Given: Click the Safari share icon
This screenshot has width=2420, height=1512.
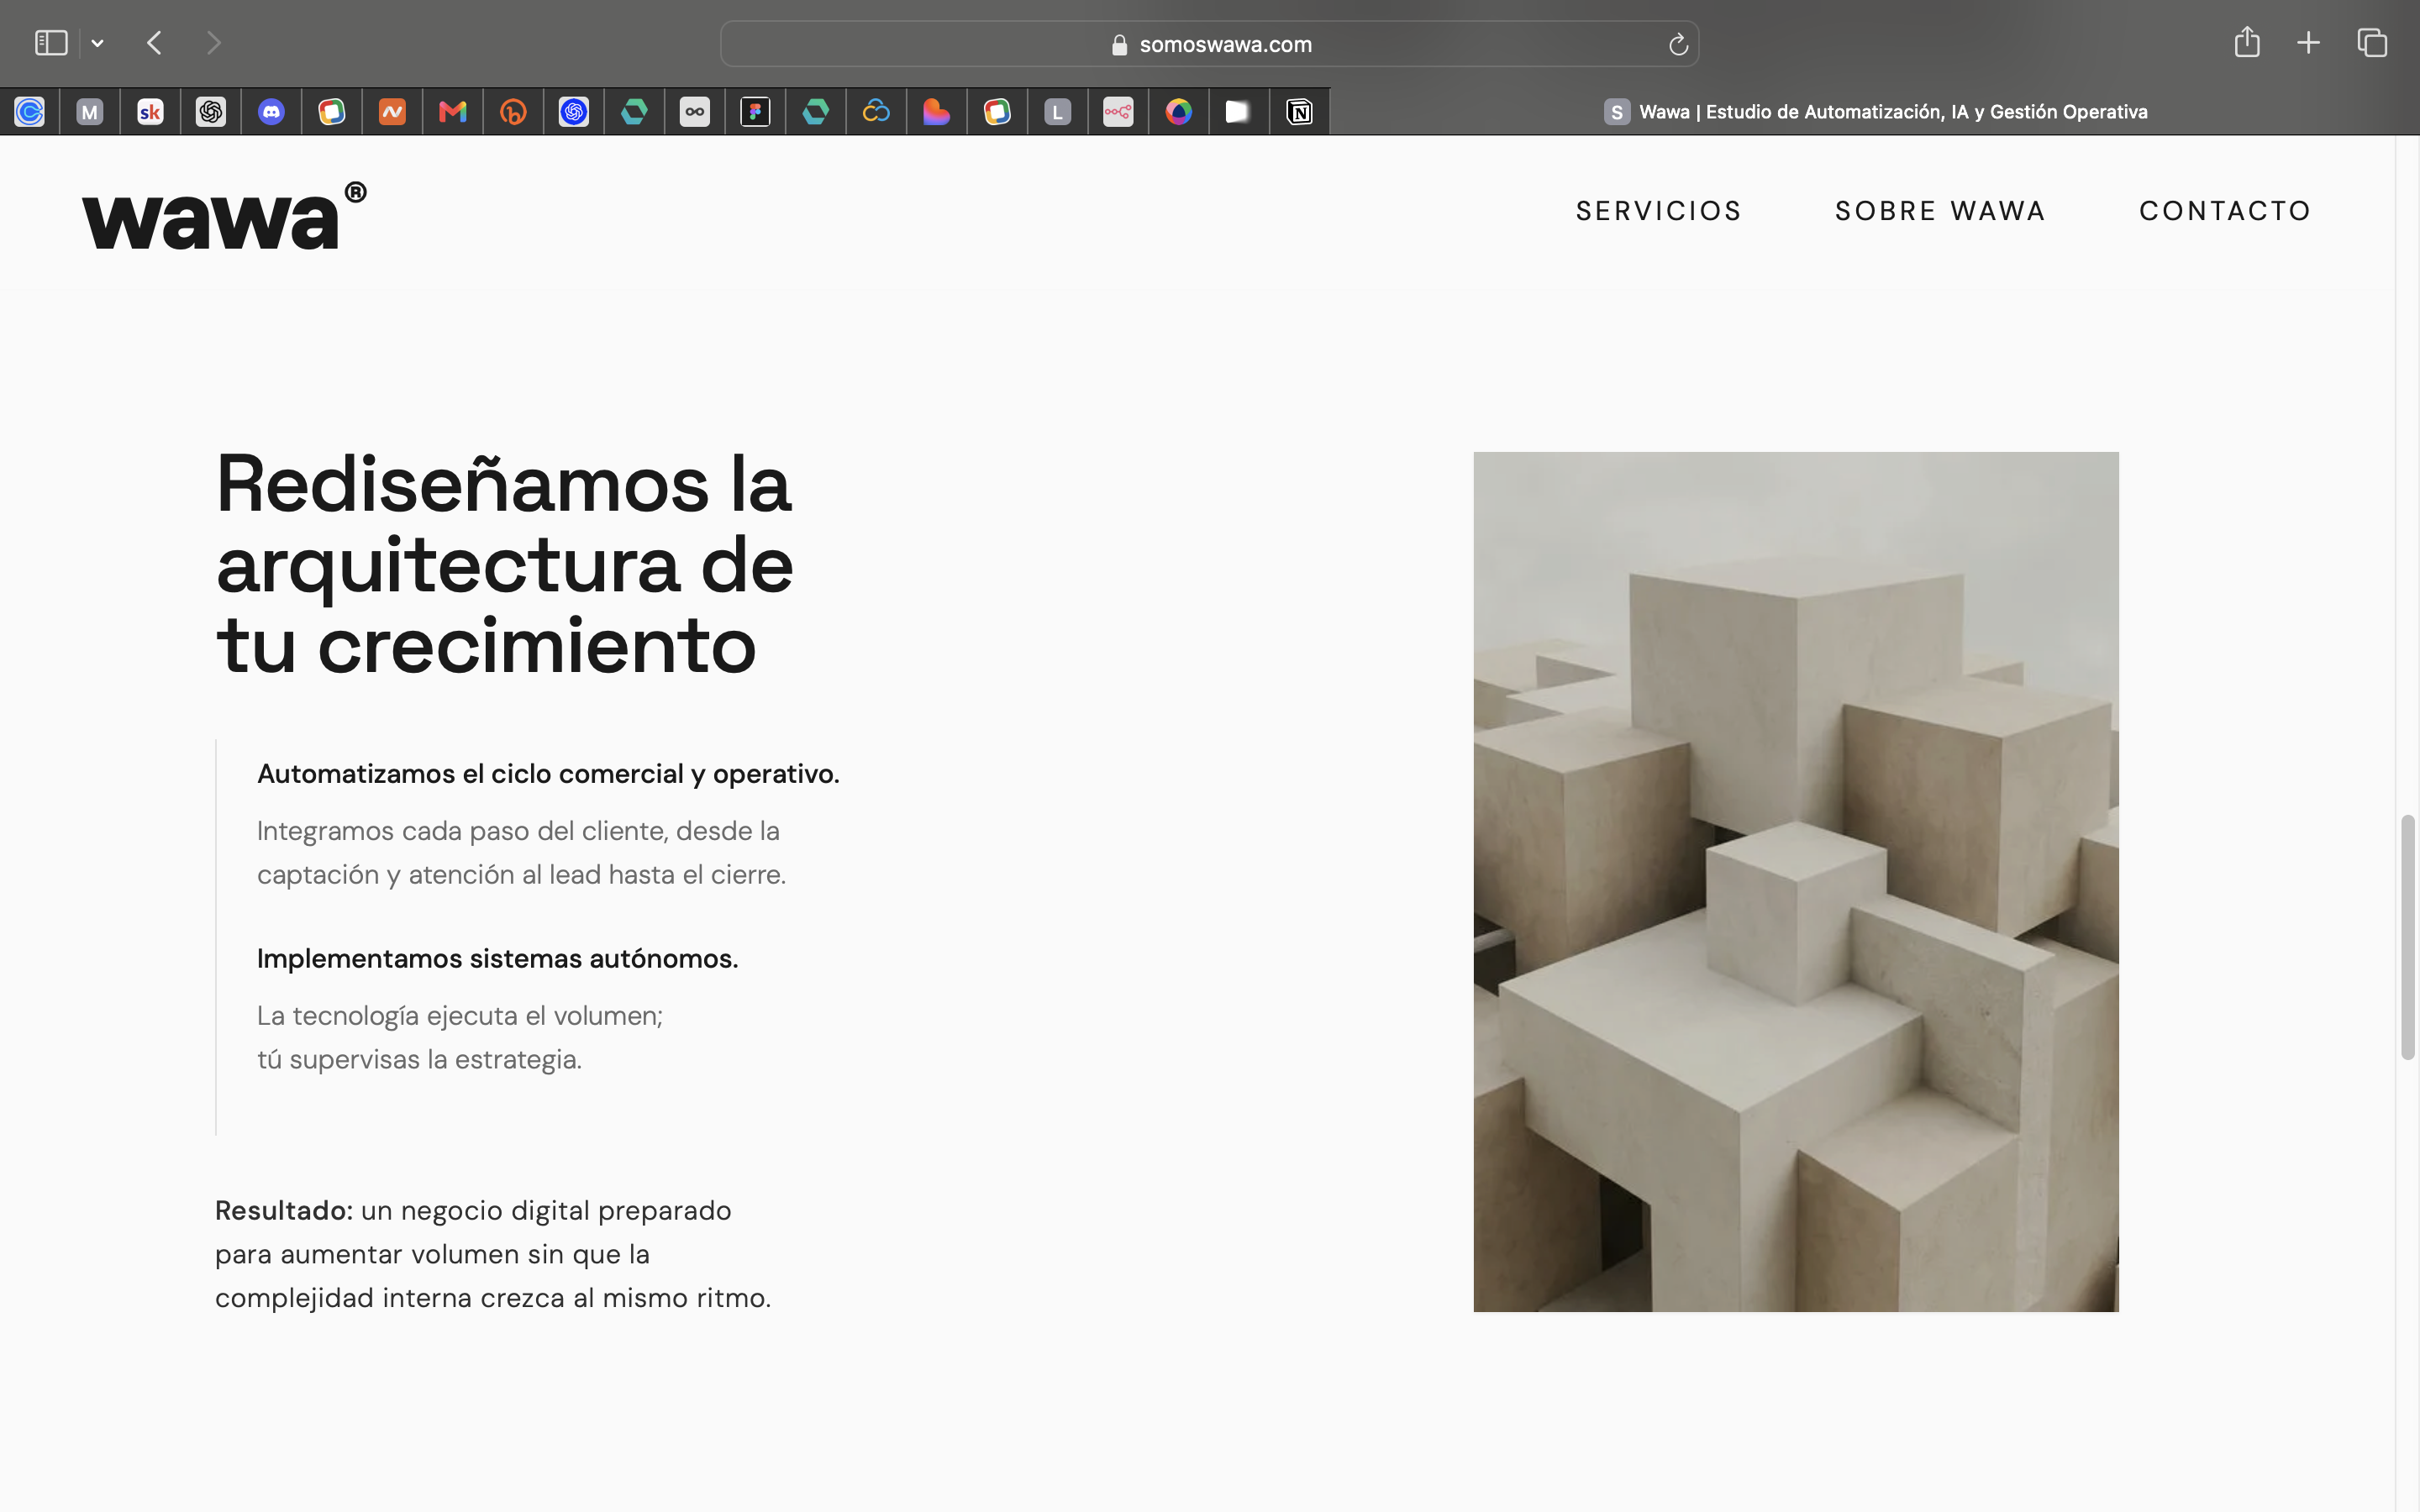Looking at the screenshot, I should tap(2247, 43).
